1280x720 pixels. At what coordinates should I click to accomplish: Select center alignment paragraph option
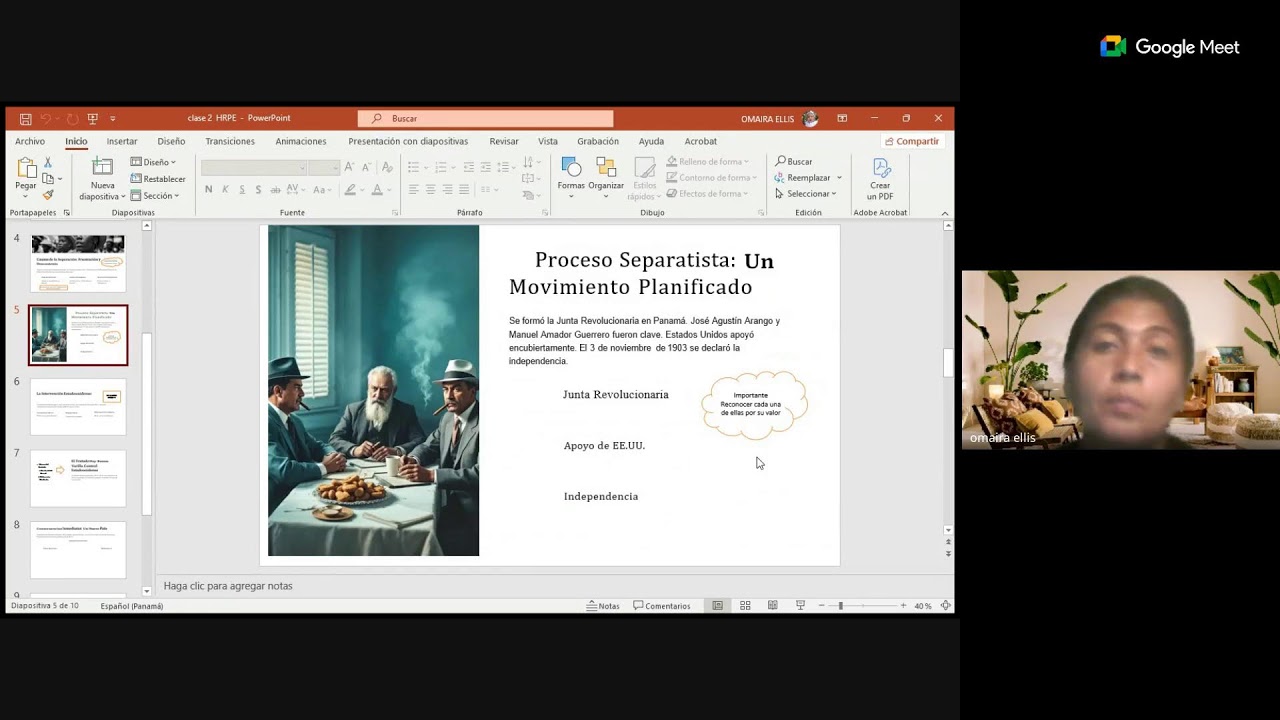(430, 189)
